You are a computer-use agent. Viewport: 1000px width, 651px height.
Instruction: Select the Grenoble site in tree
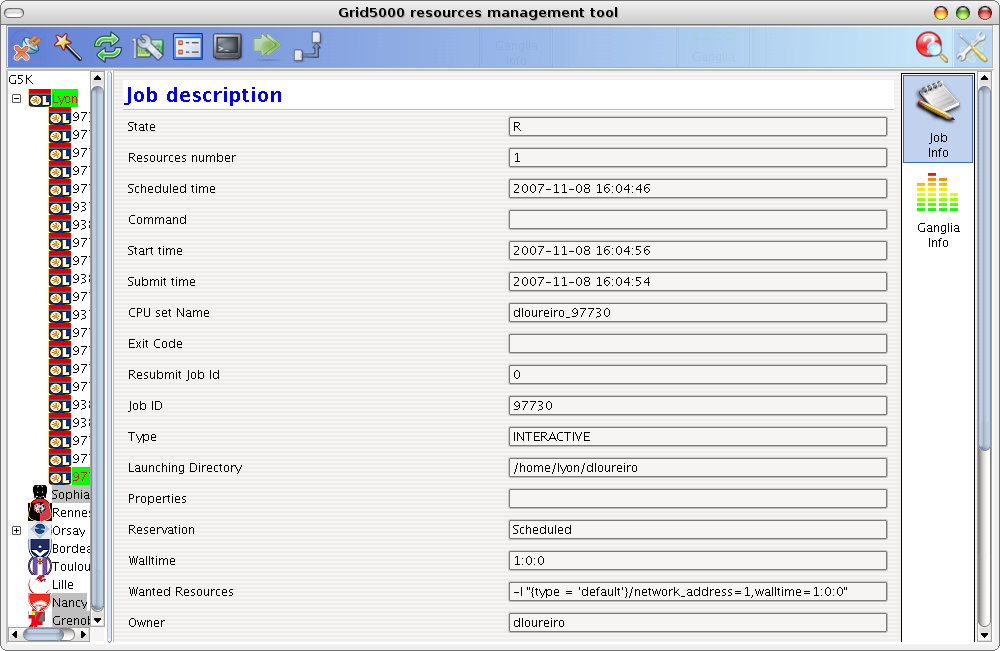click(70, 620)
